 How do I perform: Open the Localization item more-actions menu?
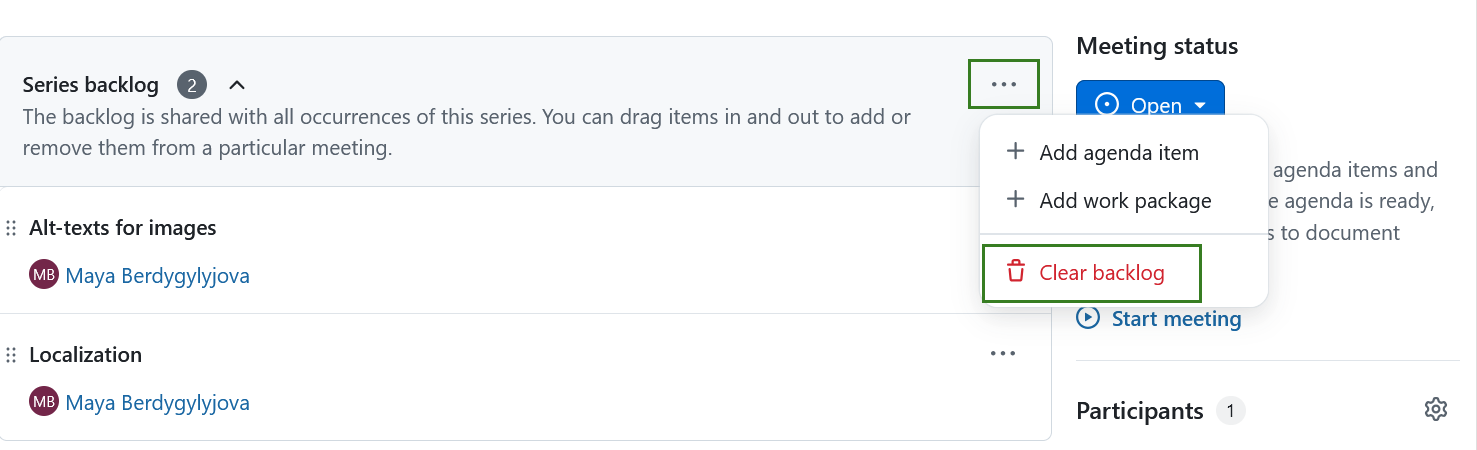tap(1003, 353)
